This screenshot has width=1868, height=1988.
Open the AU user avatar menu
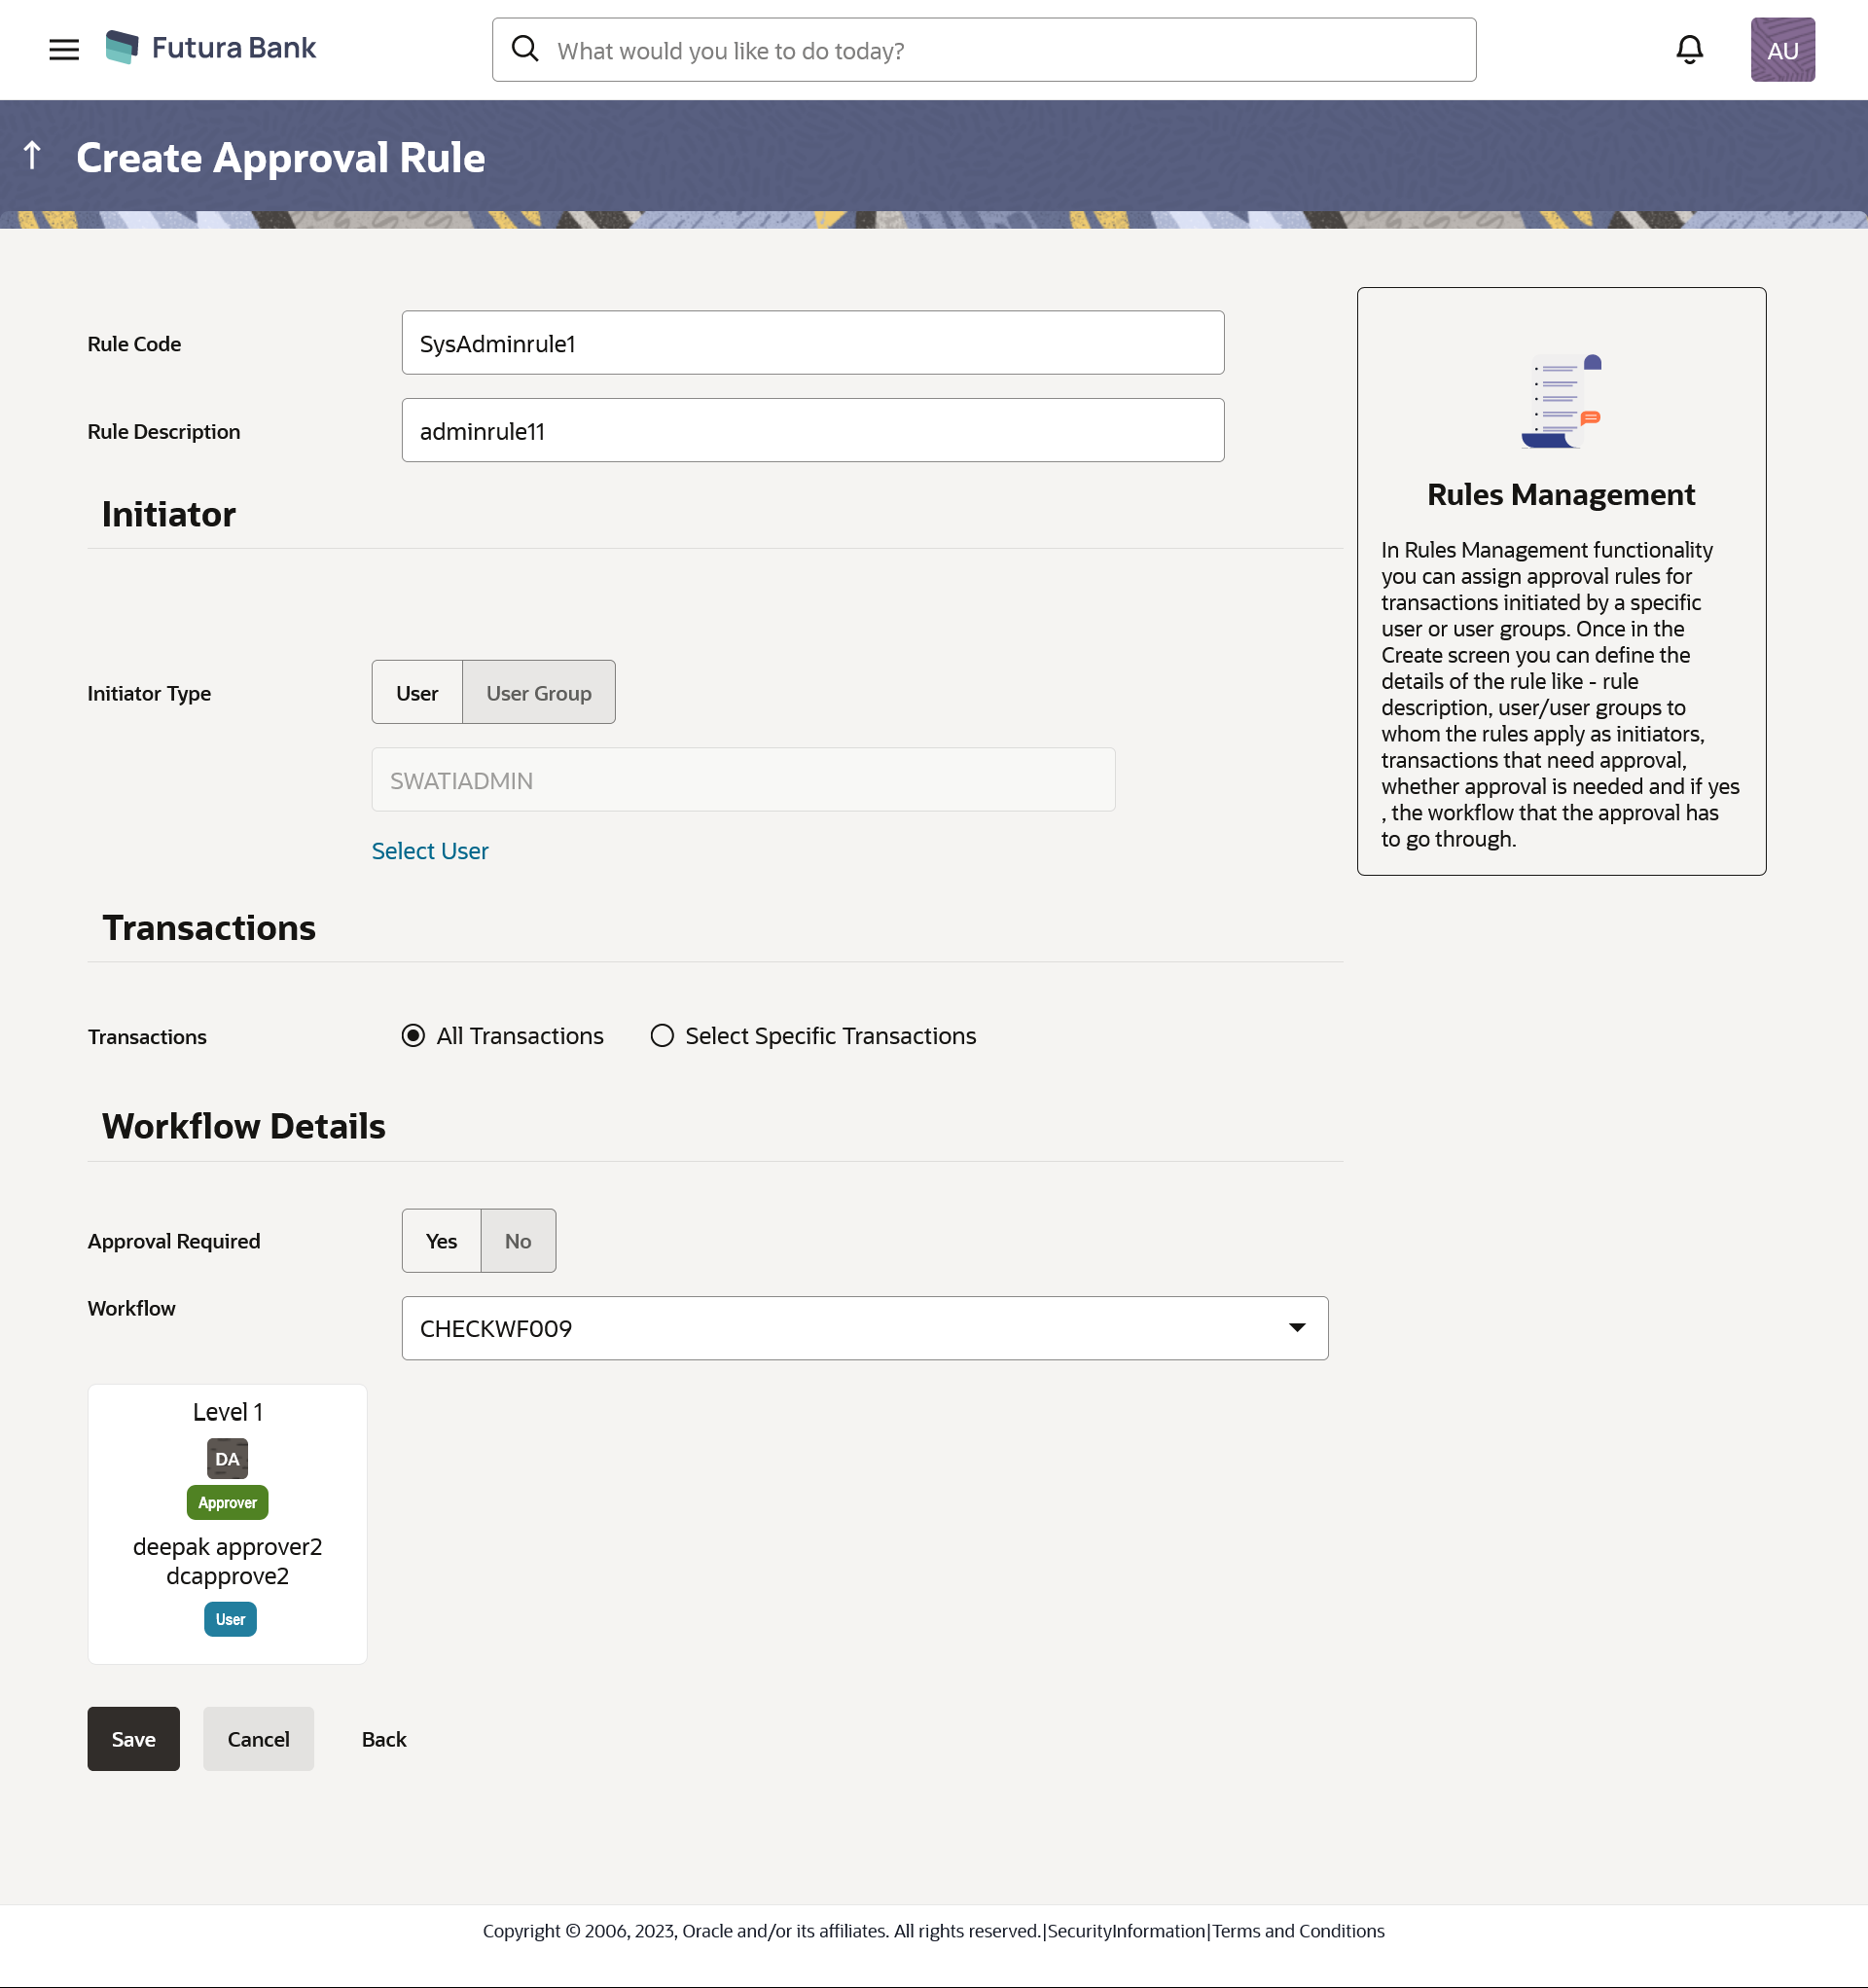click(x=1782, y=49)
